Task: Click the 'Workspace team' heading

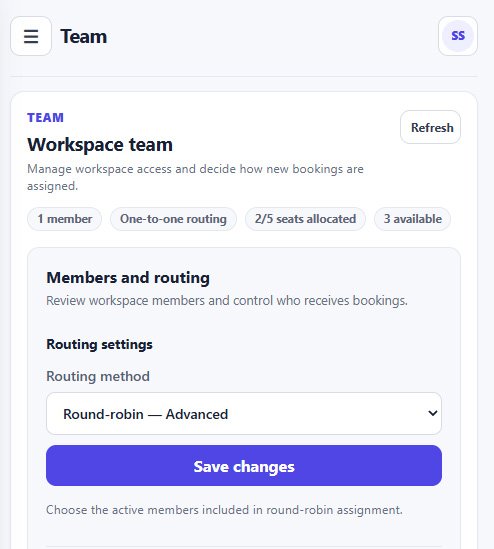Action: coord(100,145)
